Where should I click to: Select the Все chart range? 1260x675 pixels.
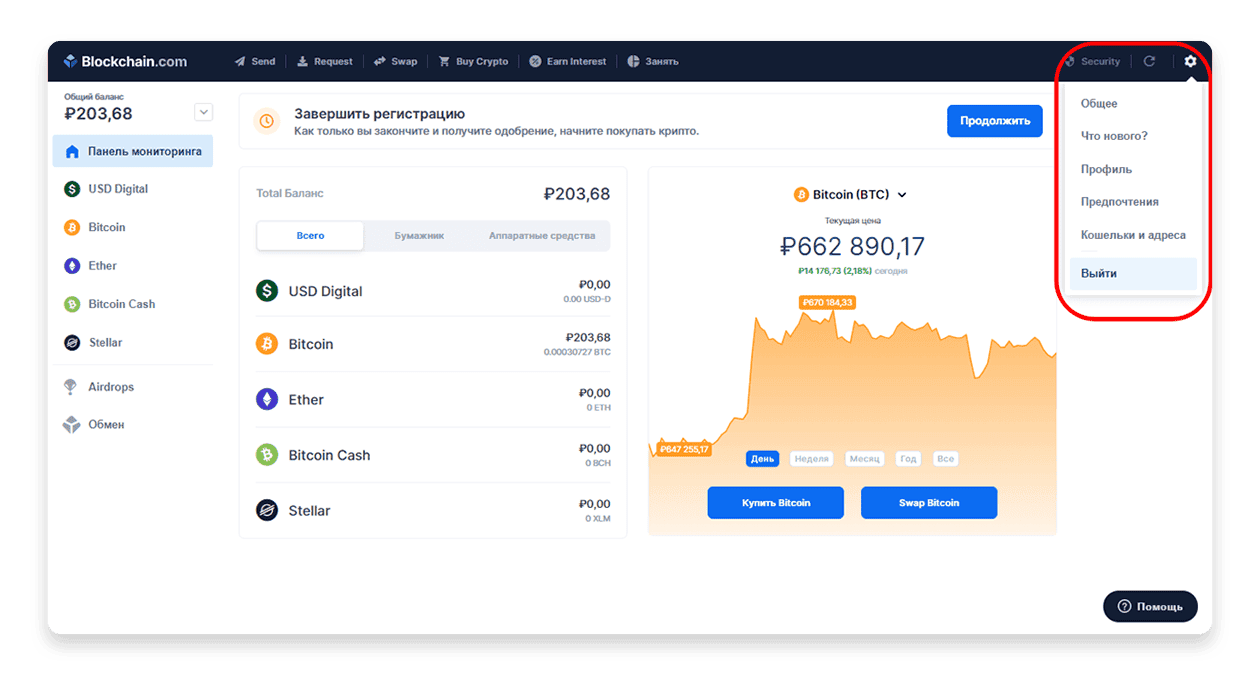945,459
